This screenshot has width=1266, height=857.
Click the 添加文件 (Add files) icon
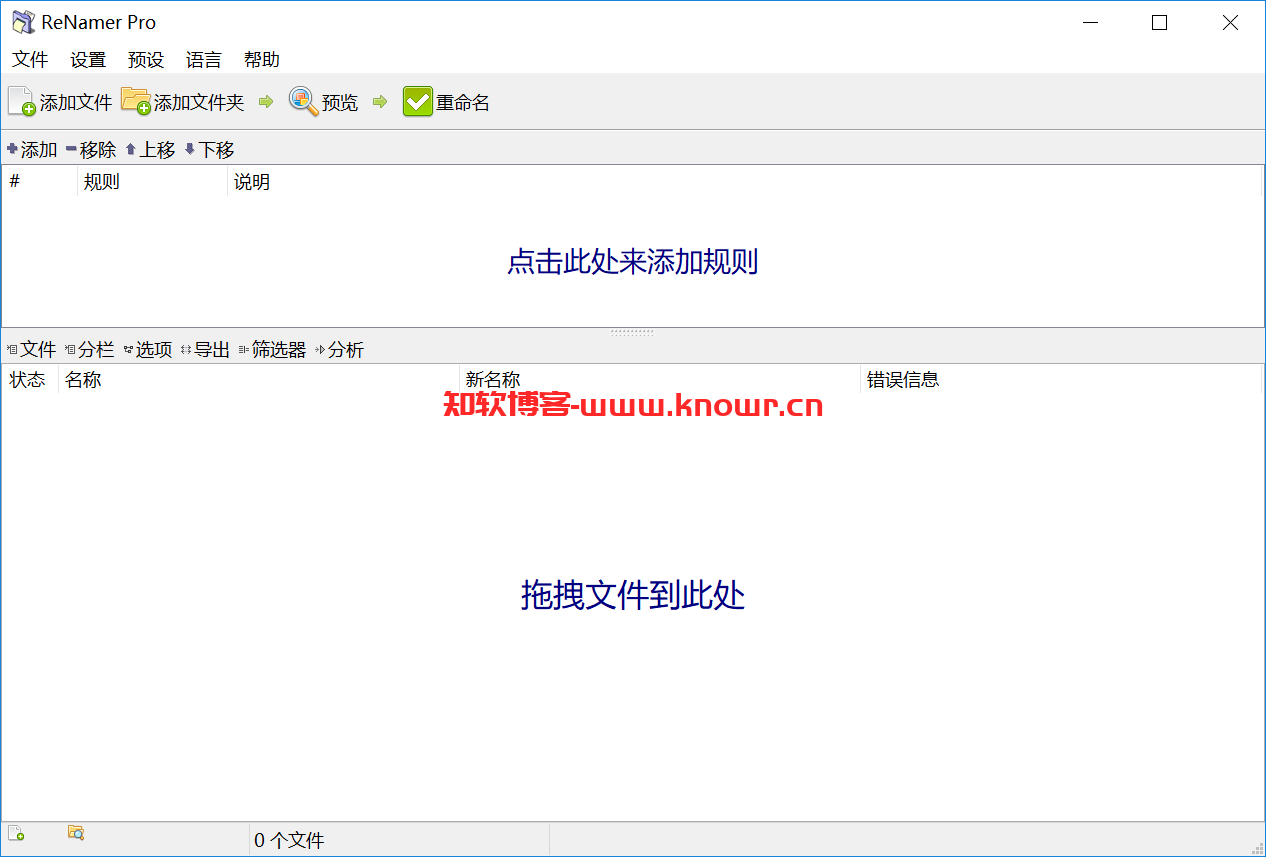22,102
